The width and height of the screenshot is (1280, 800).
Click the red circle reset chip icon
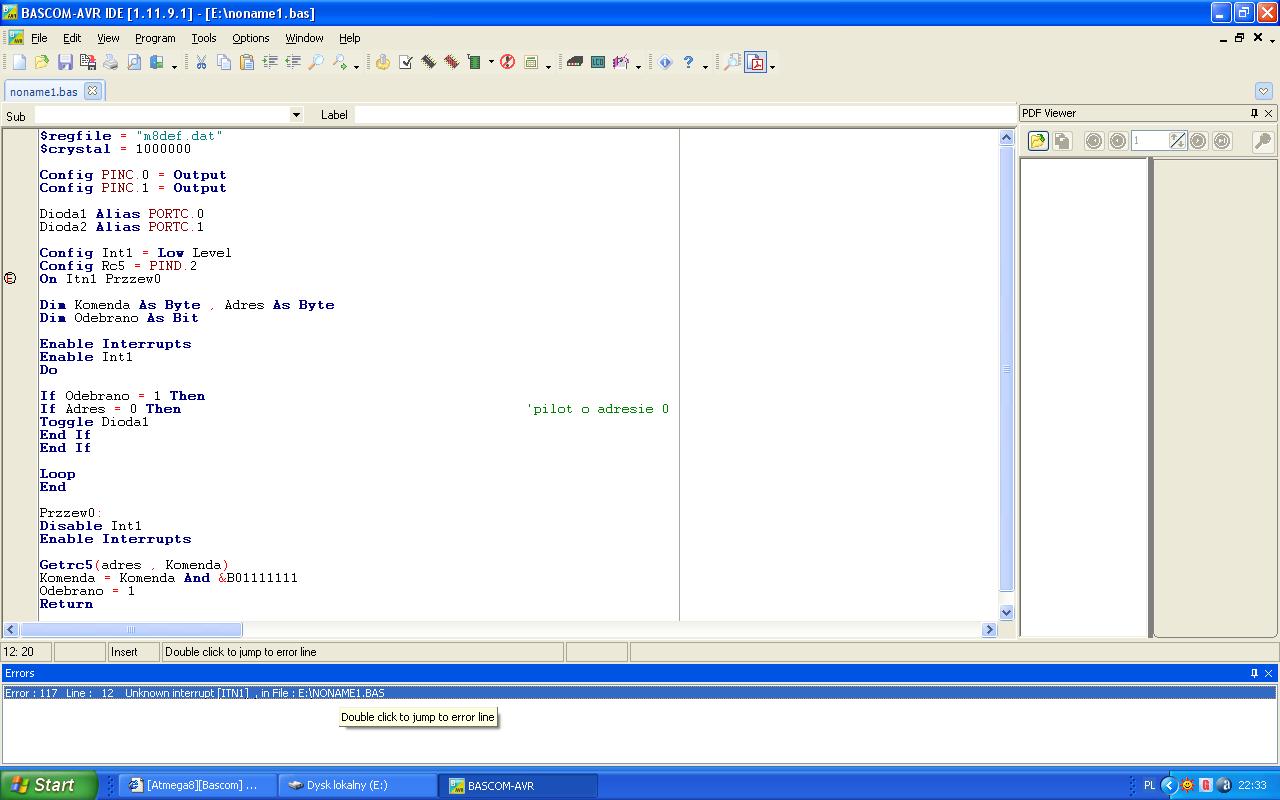click(508, 62)
